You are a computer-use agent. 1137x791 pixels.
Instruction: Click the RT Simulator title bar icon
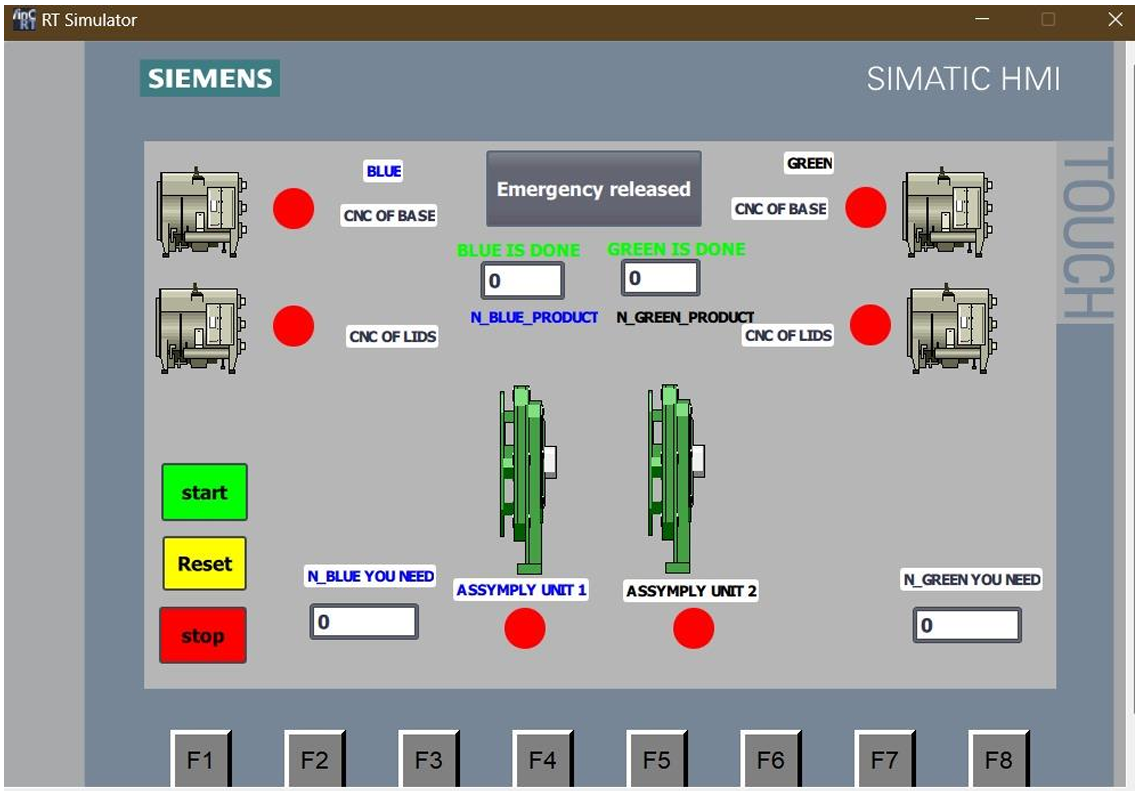click(24, 20)
